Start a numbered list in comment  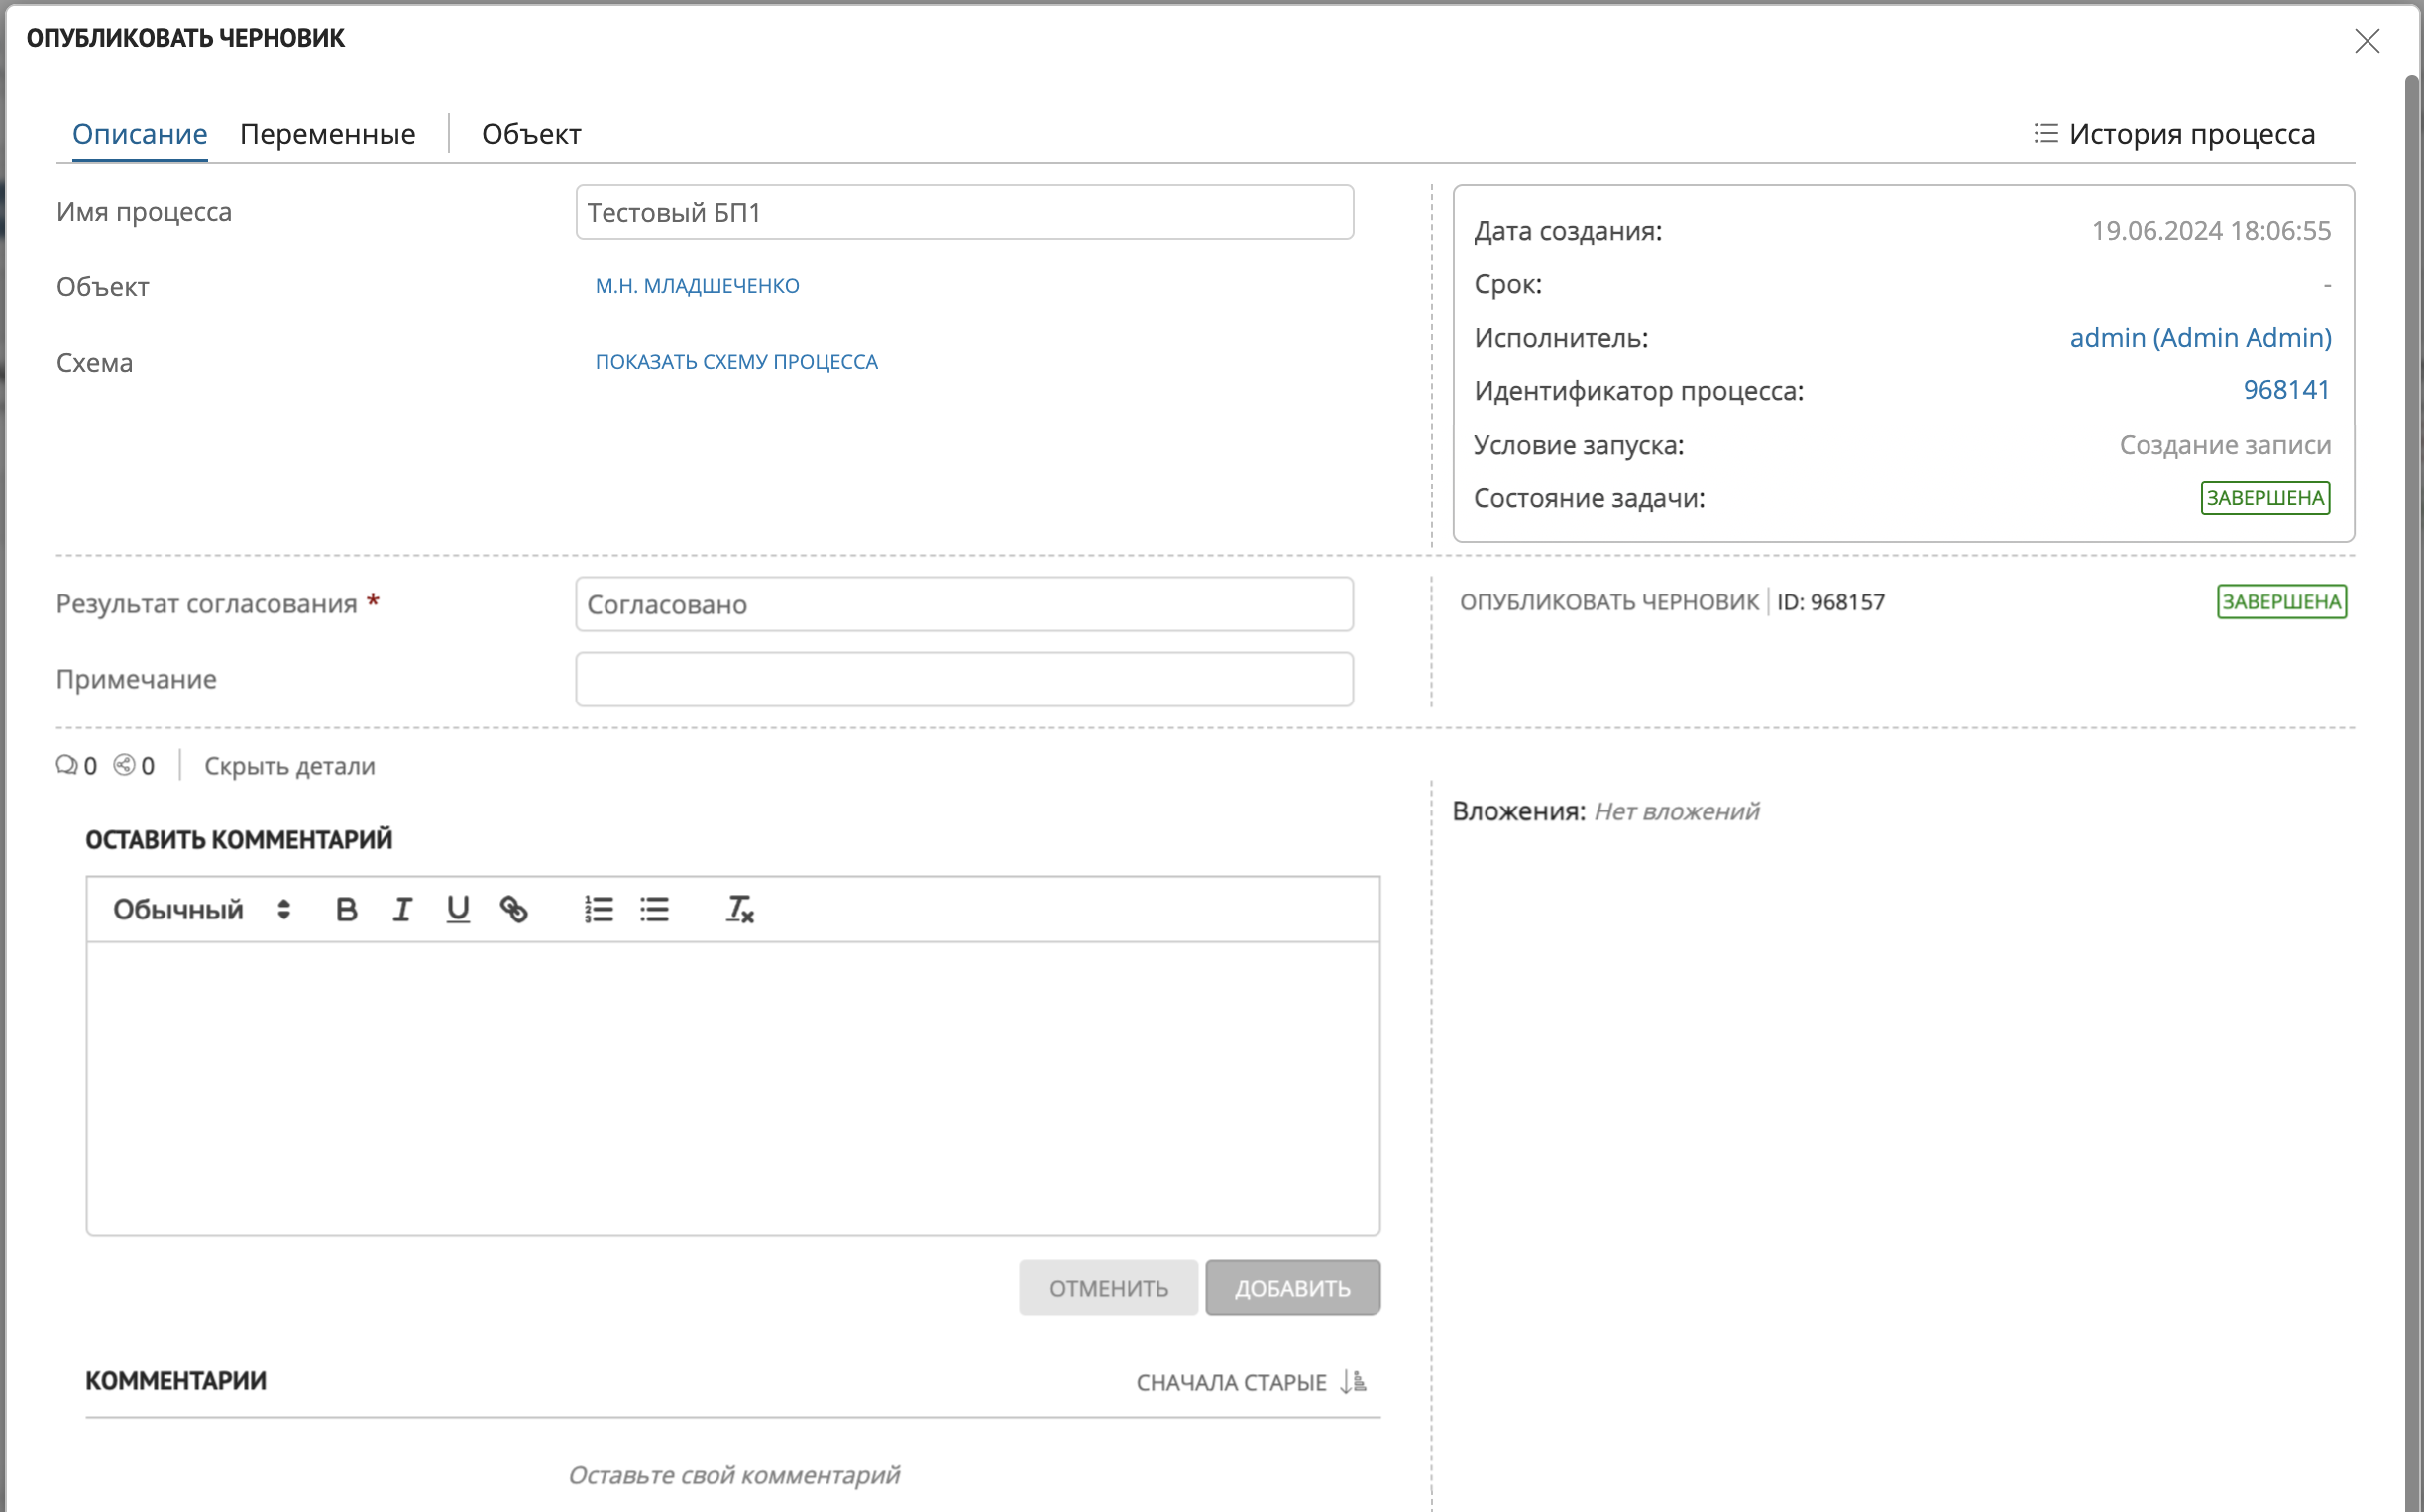pyautogui.click(x=599, y=909)
